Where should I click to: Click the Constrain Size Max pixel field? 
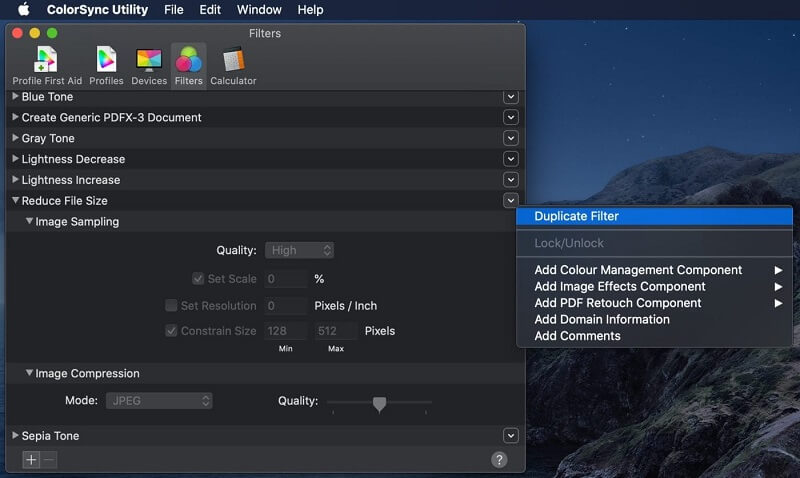point(336,331)
